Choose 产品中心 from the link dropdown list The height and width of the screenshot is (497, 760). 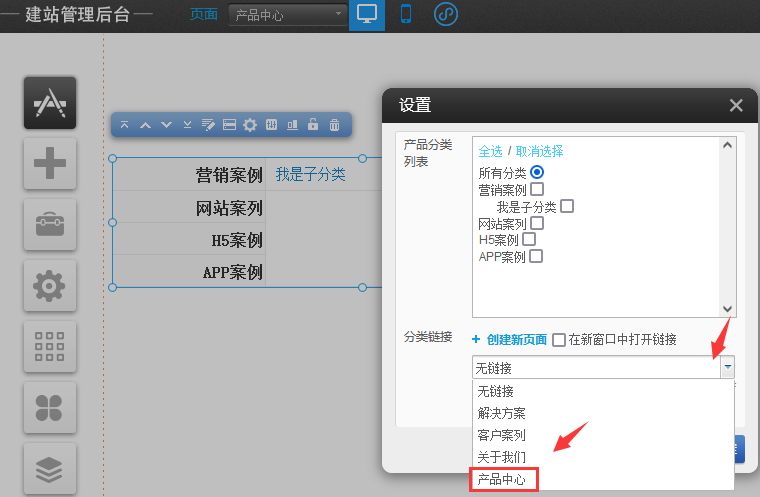(x=503, y=480)
